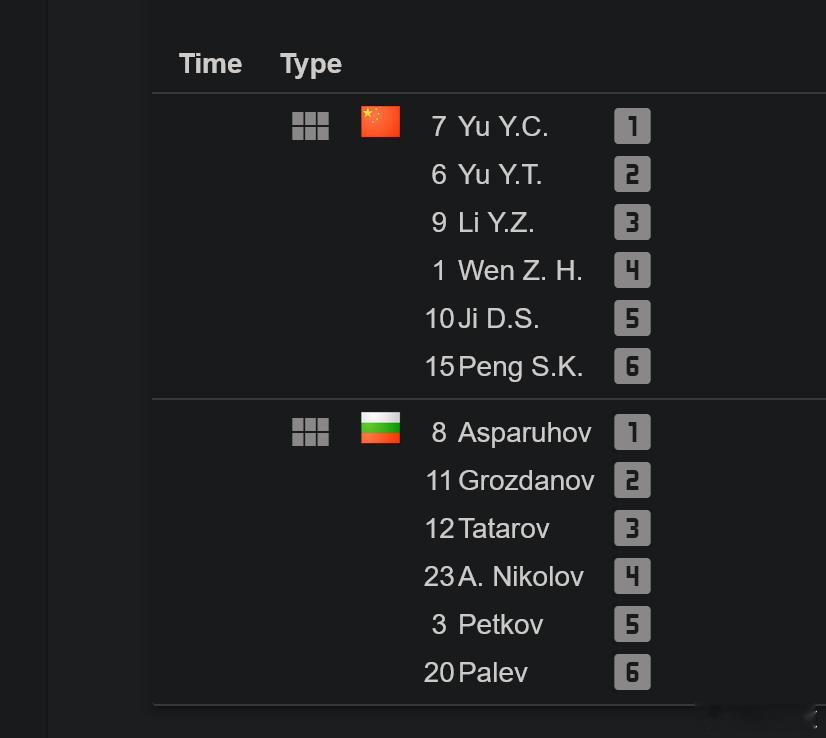Select position badge 6 beside Peng S.K.
Screen dimensions: 826x738
[x=632, y=366]
